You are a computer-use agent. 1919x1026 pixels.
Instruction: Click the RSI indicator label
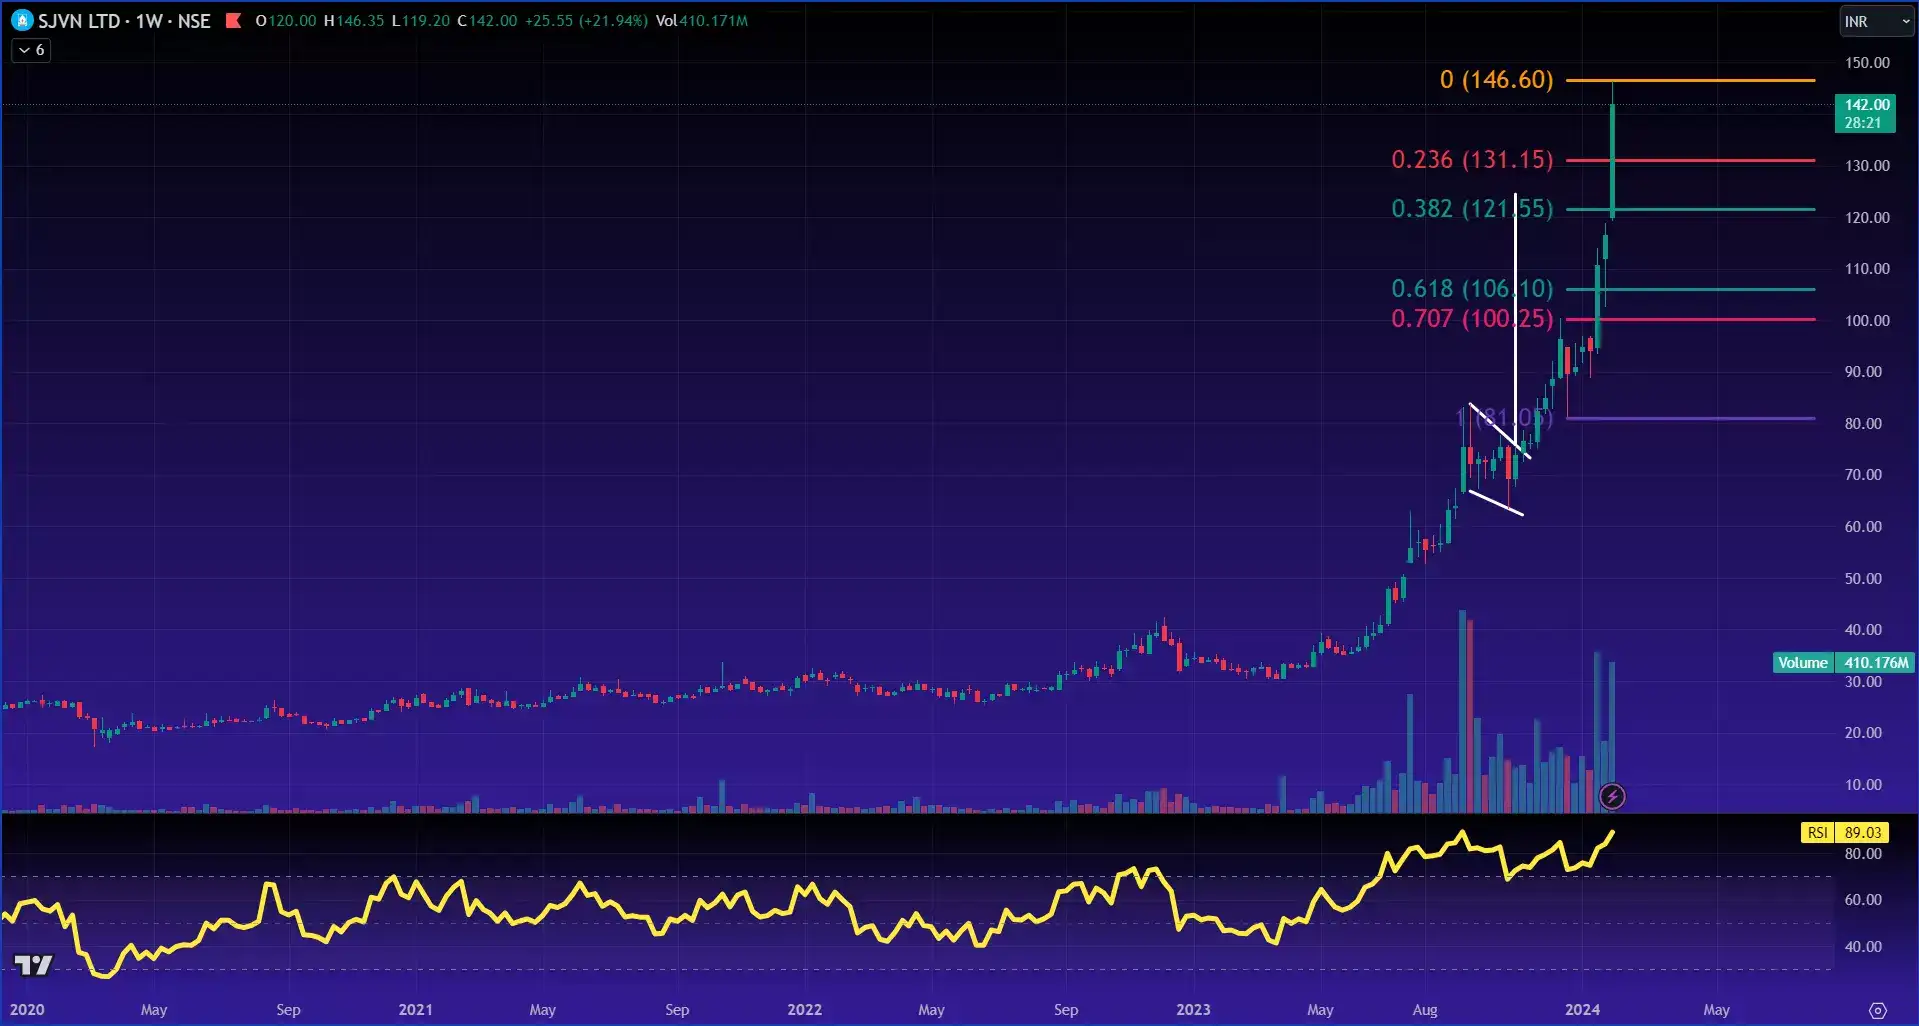1818,833
